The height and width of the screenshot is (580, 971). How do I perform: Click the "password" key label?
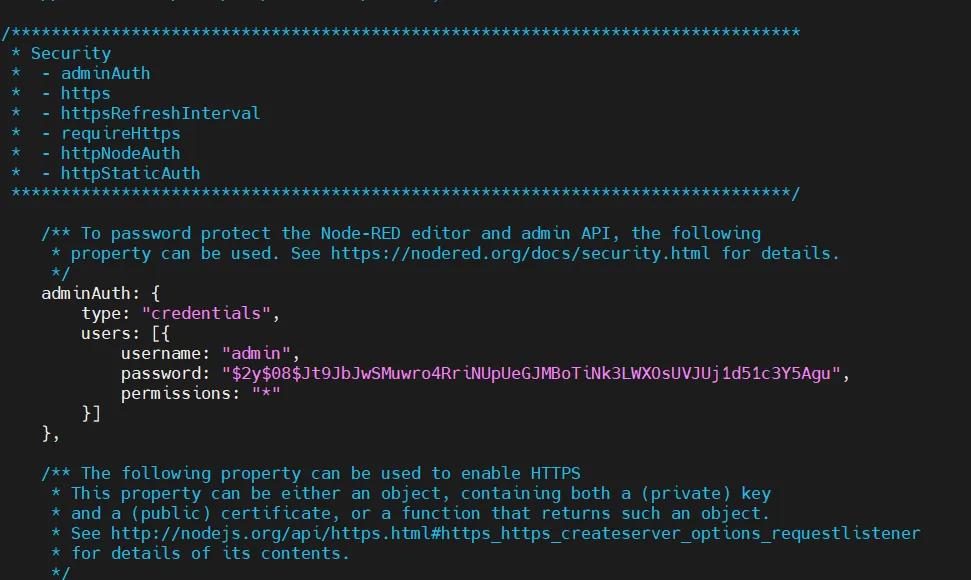pyautogui.click(x=165, y=373)
